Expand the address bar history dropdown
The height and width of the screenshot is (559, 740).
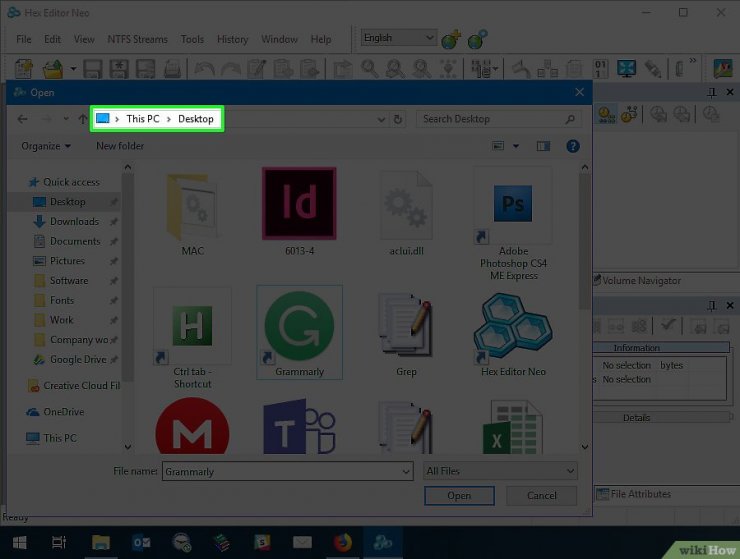381,119
